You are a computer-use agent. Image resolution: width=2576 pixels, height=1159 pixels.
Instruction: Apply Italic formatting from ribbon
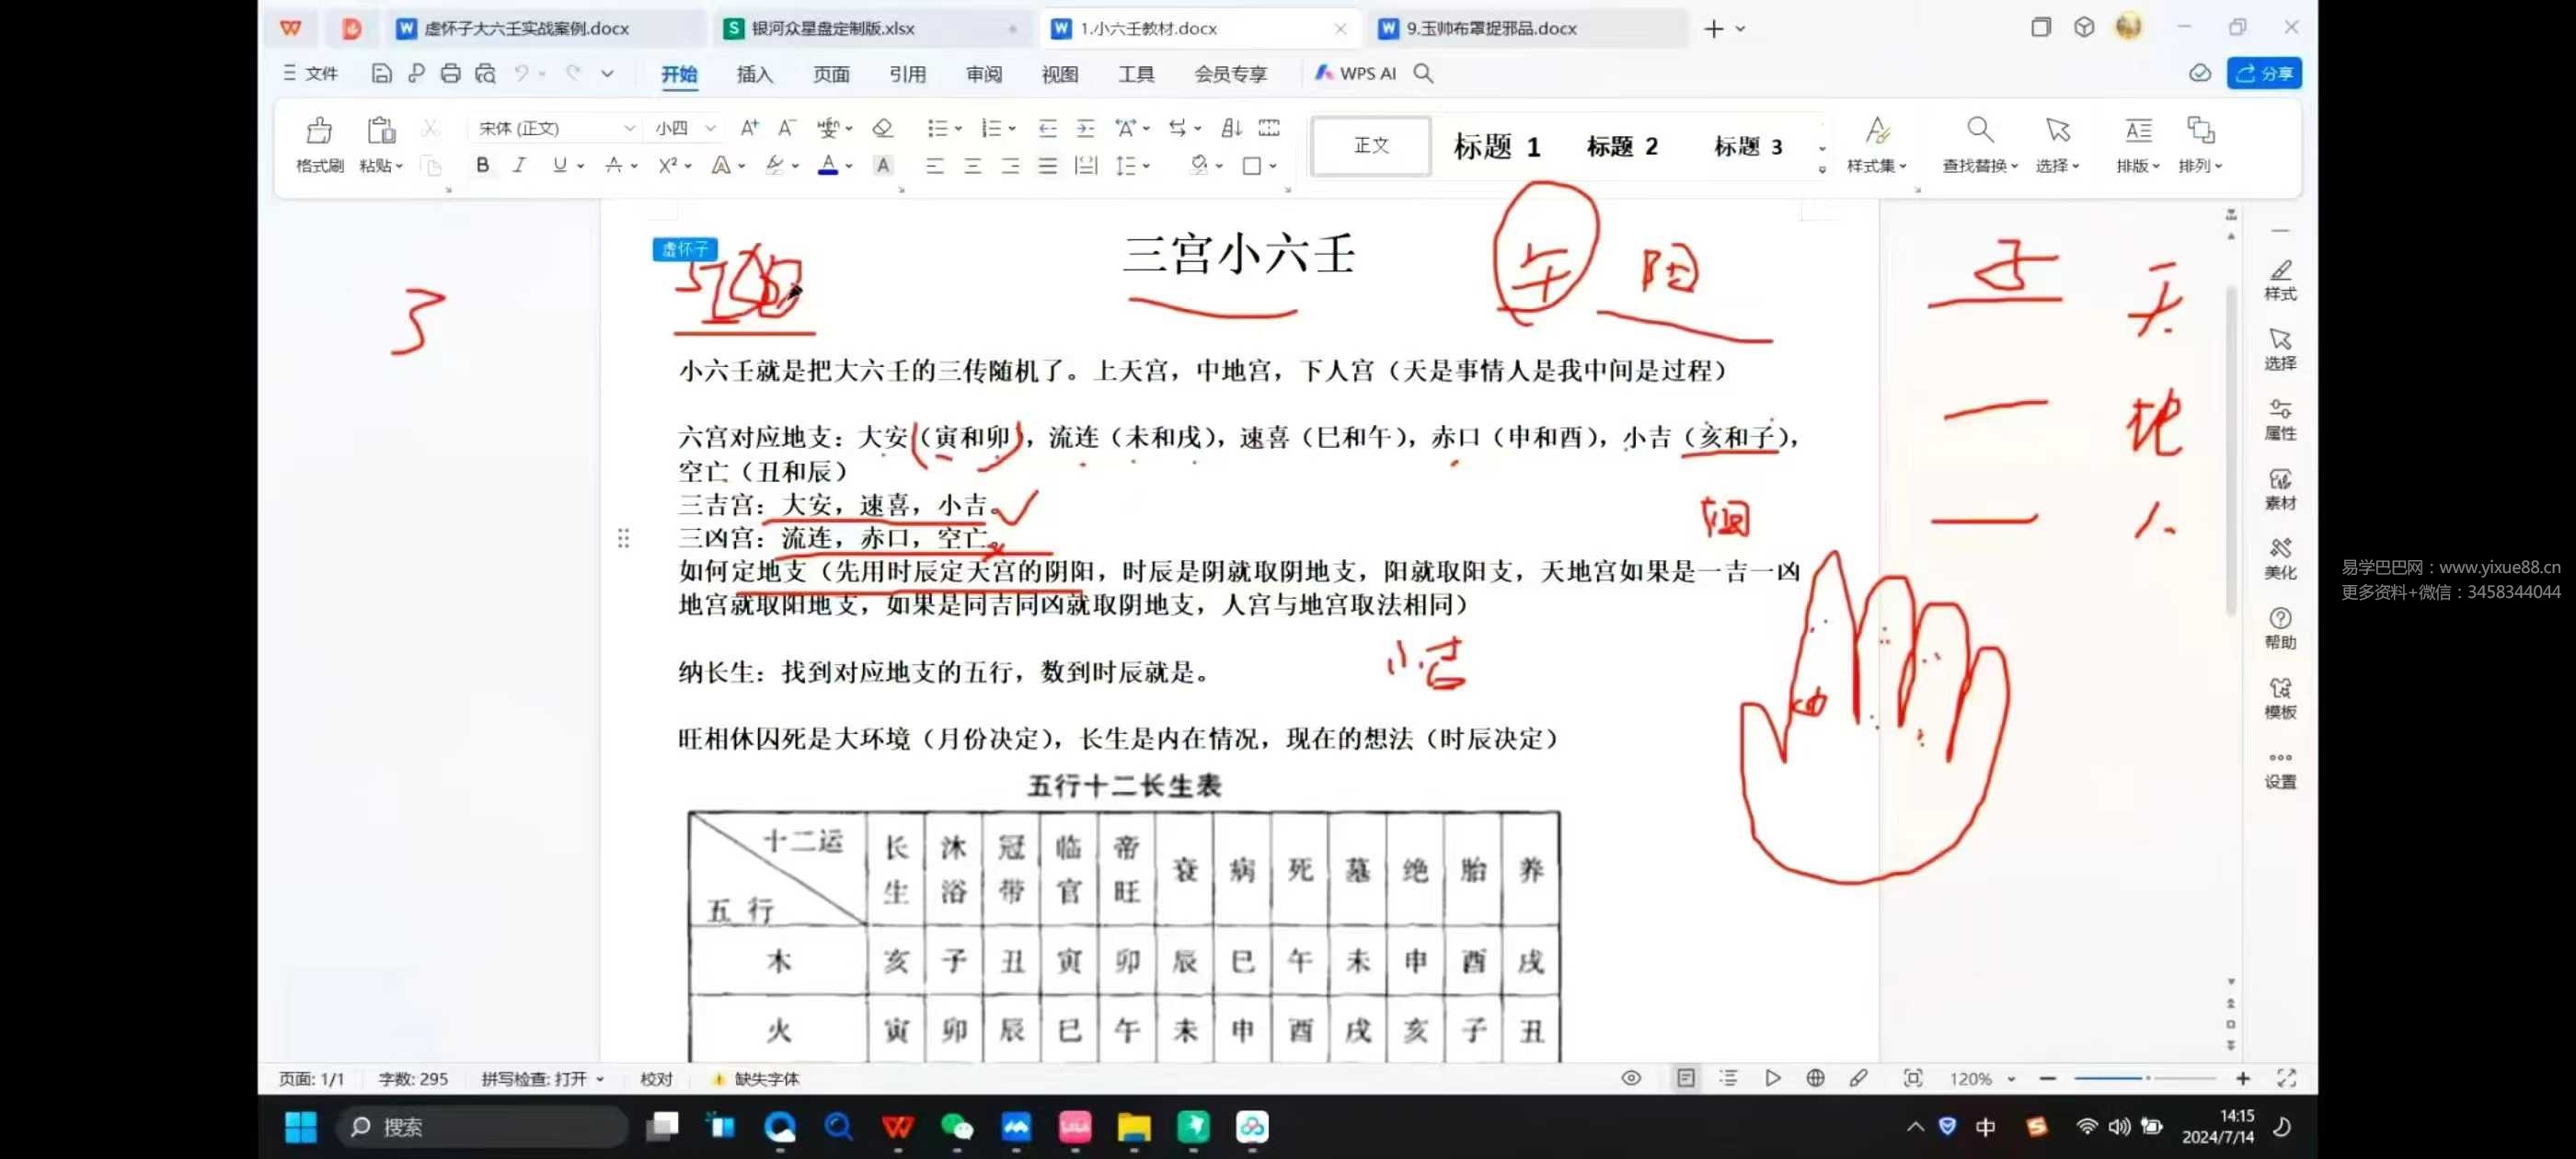[519, 166]
